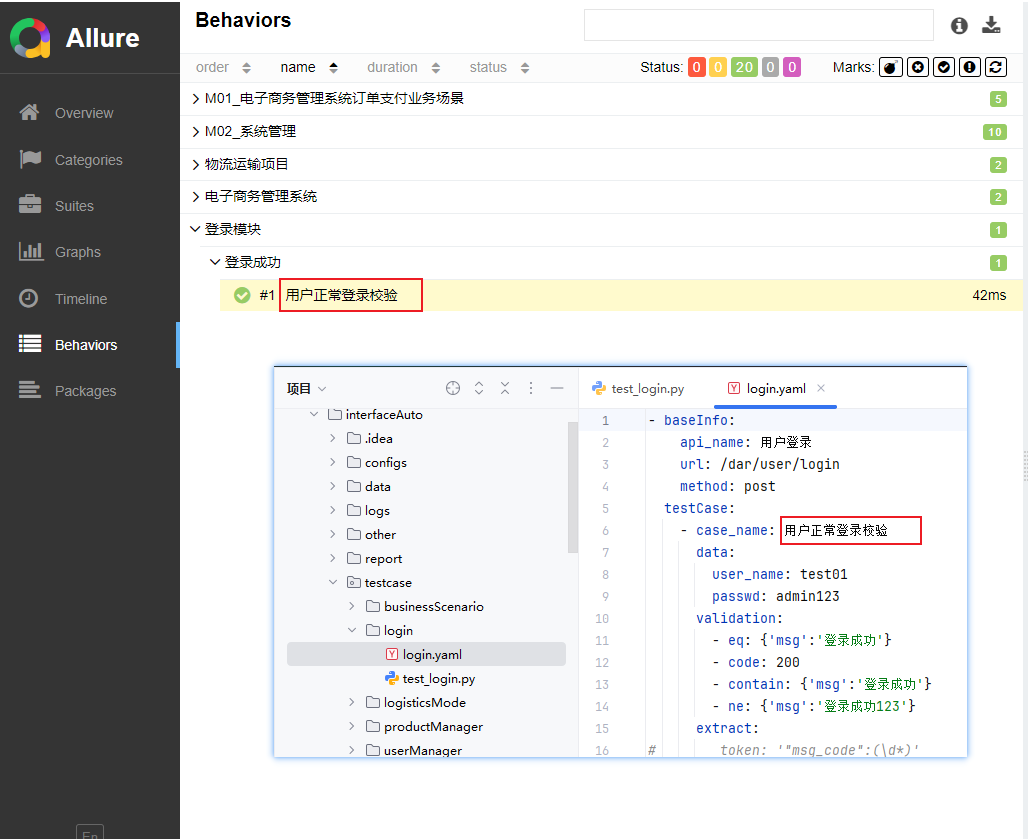Open Categories in the sidebar
This screenshot has height=839, width=1028.
[90, 160]
